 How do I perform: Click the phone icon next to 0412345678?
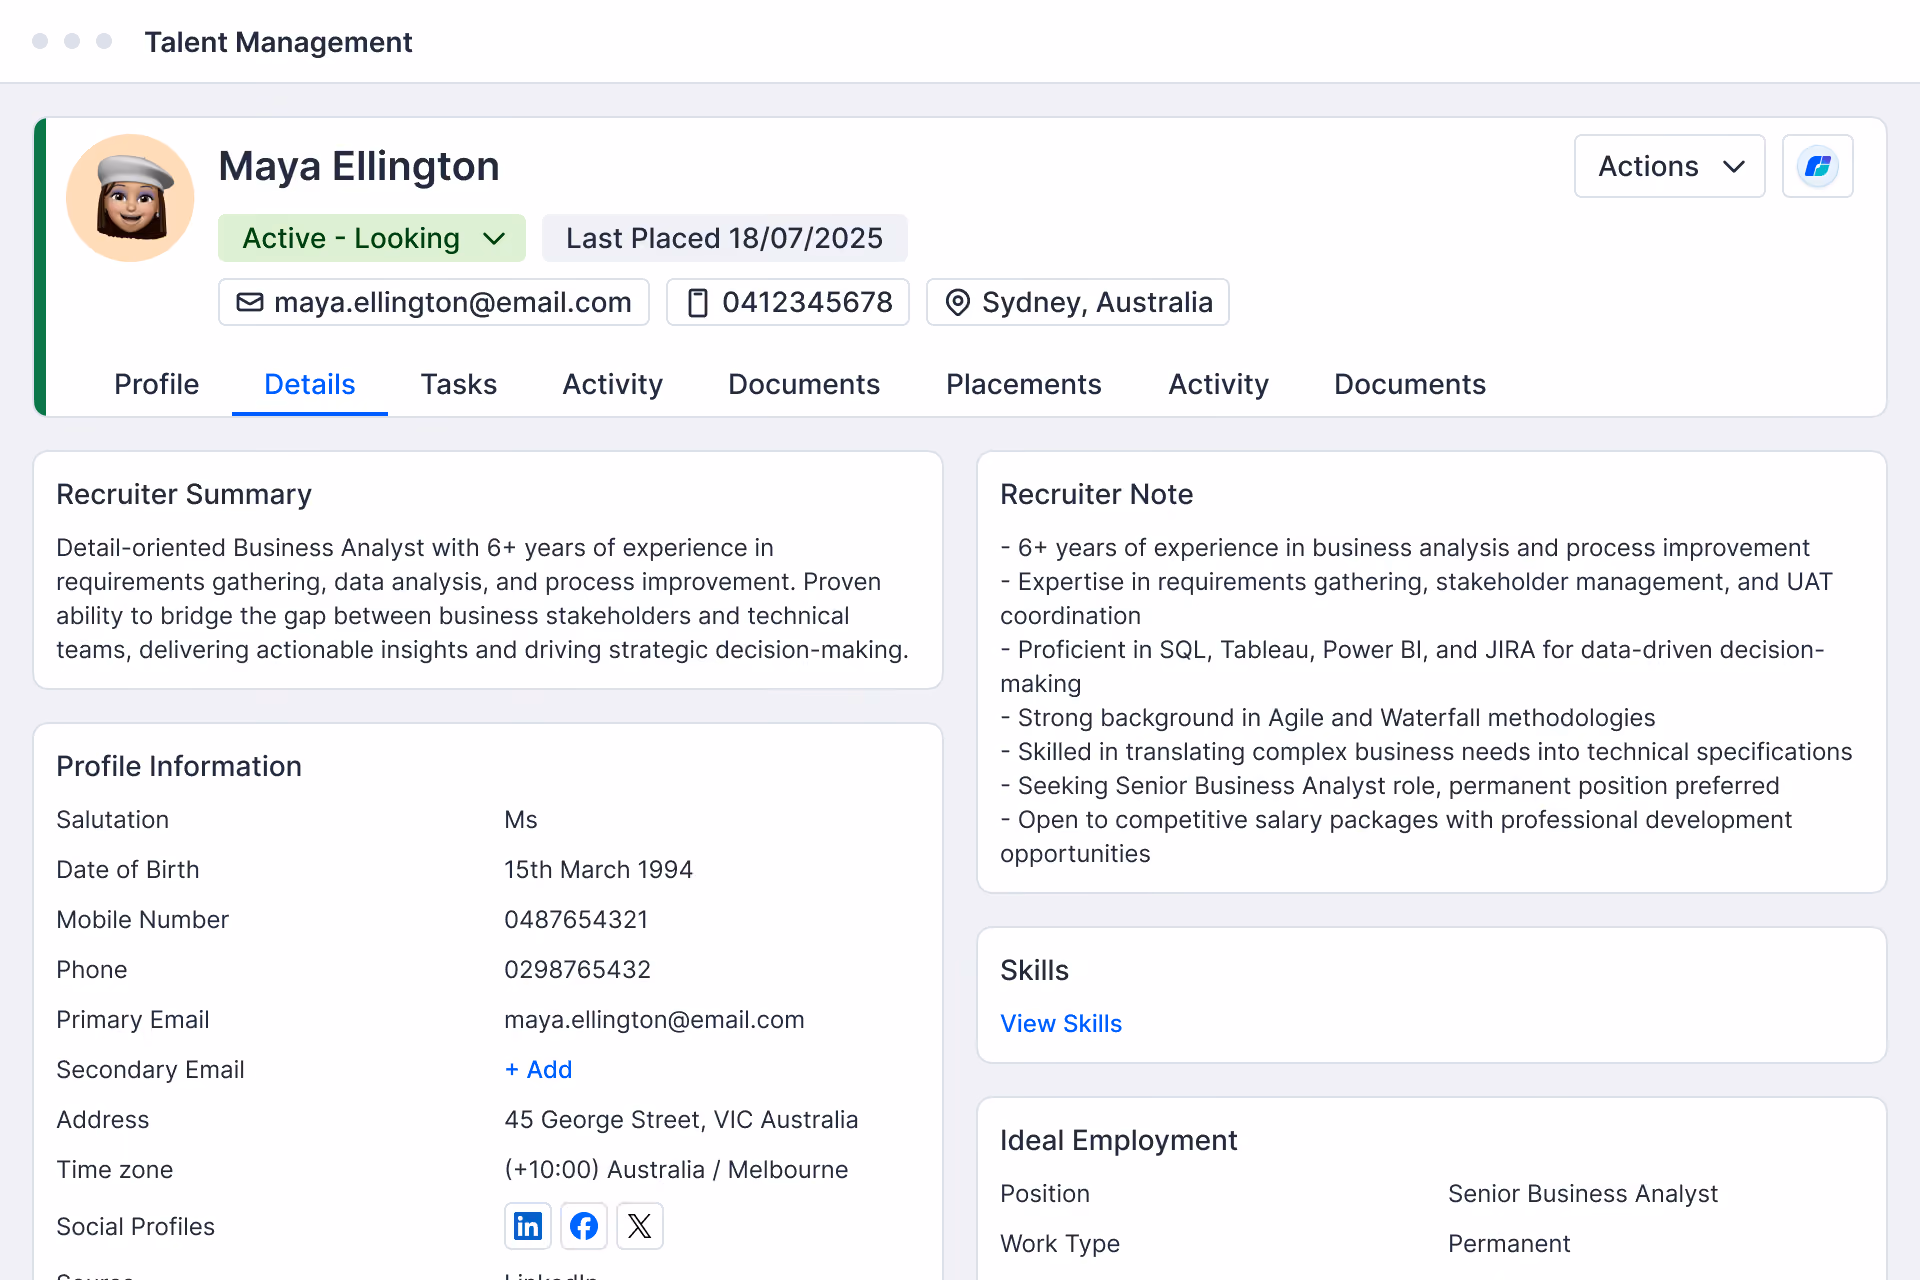698,302
